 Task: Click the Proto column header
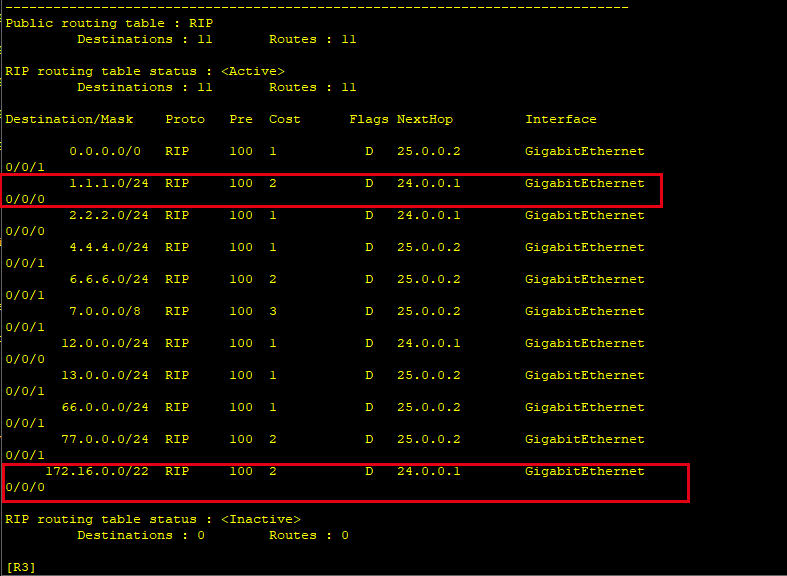tap(185, 119)
